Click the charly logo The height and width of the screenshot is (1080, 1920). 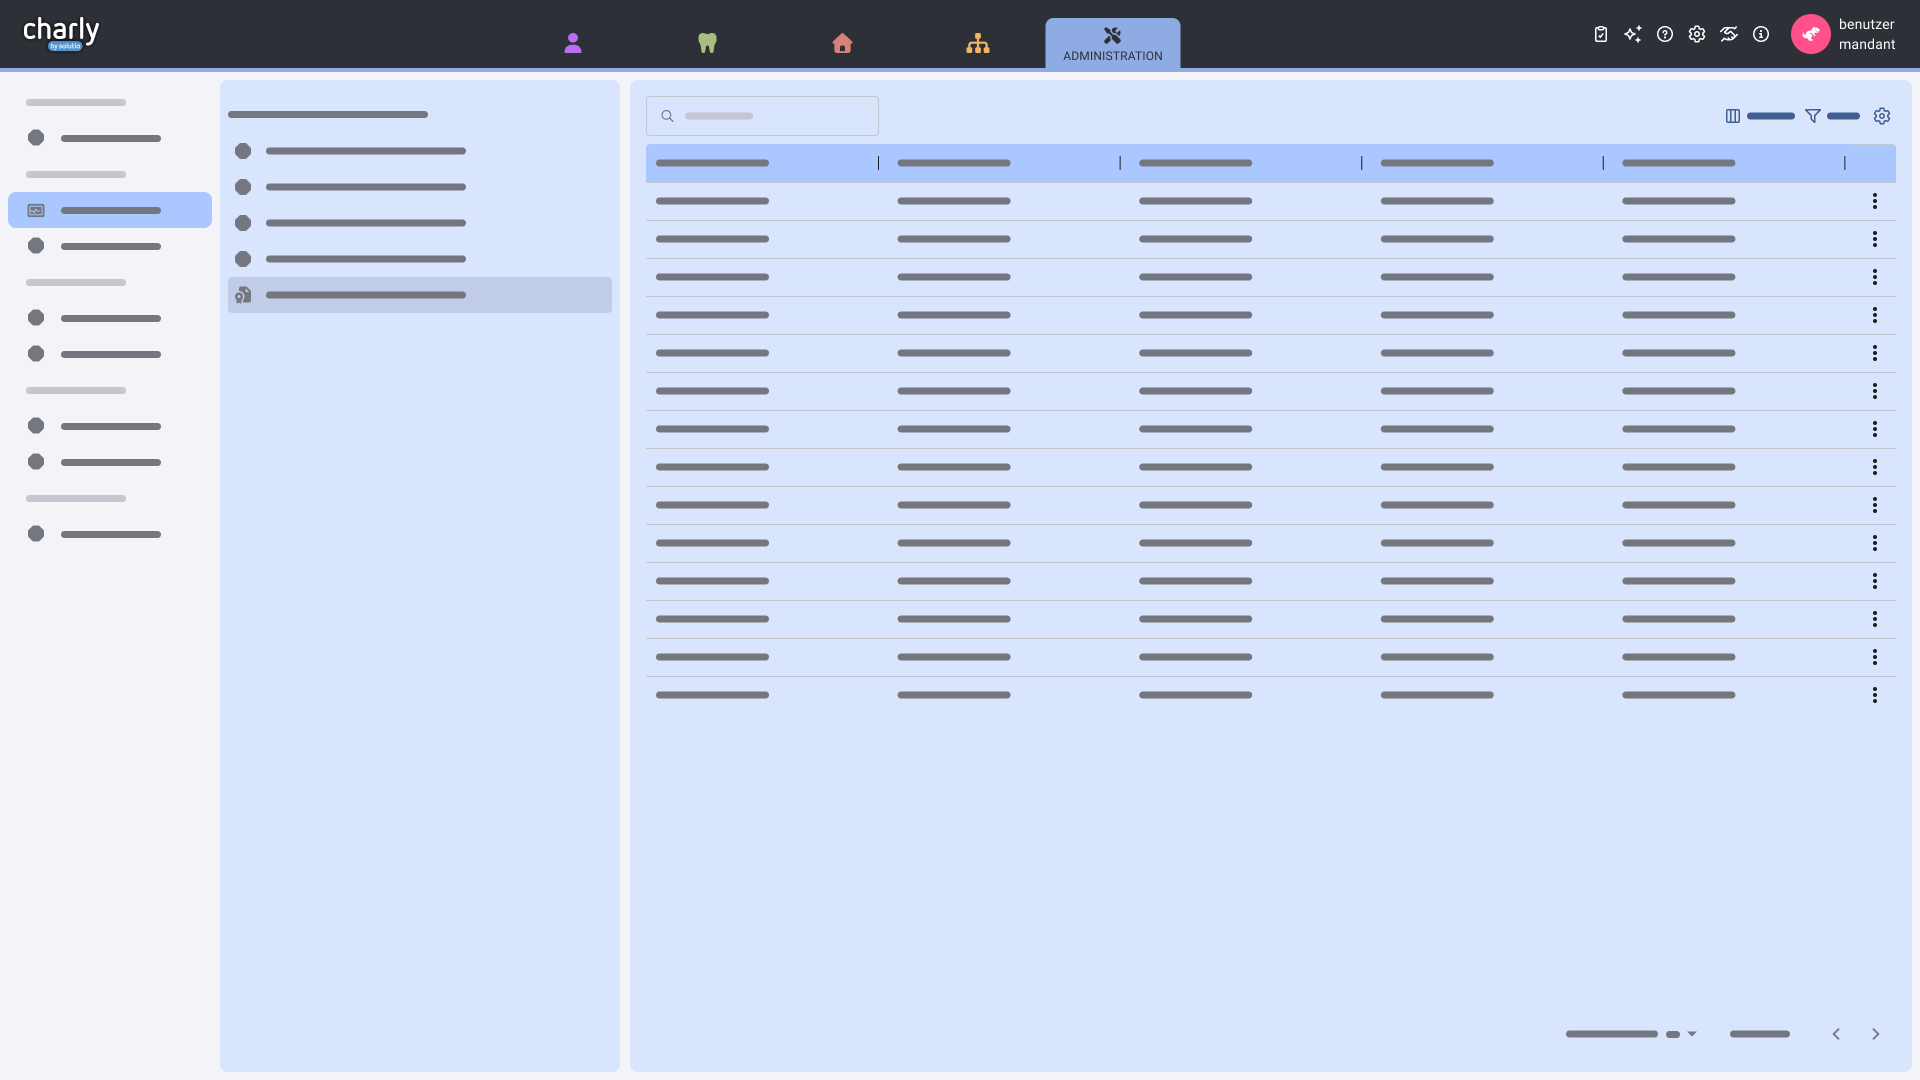pyautogui.click(x=62, y=34)
